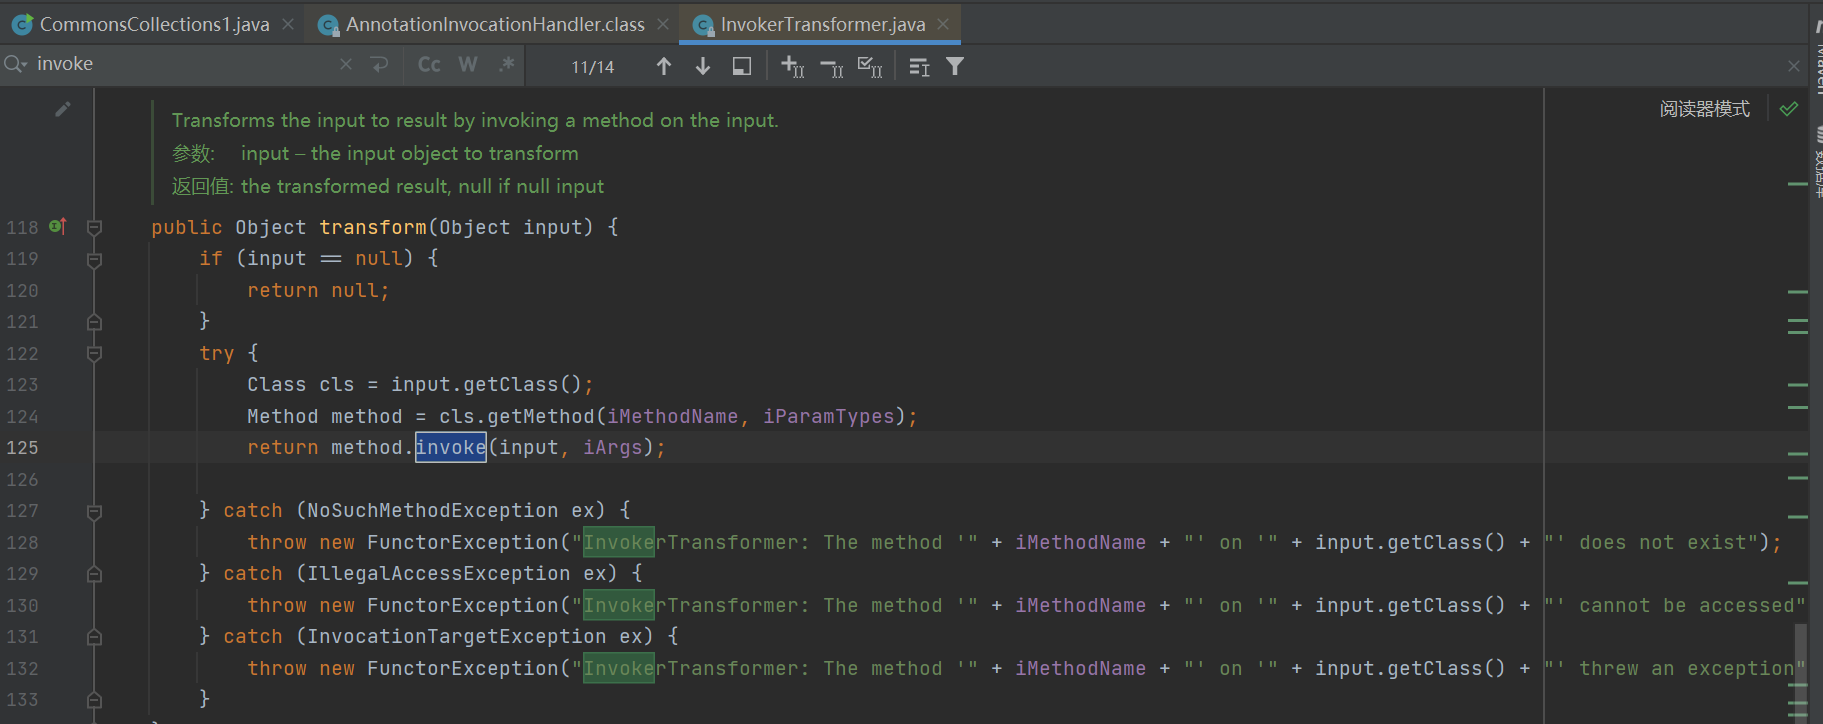
Task: Toggle Match Case (Cc) option
Action: pos(429,64)
